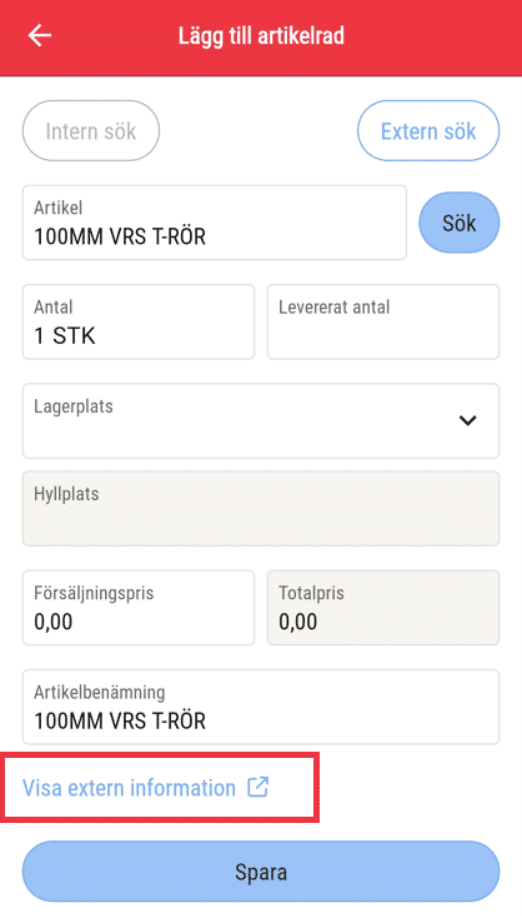Viewport: 522px width, 916px height.
Task: Click 100MM VRS T-RÖR text in Artikelbenämning
Action: (120, 721)
